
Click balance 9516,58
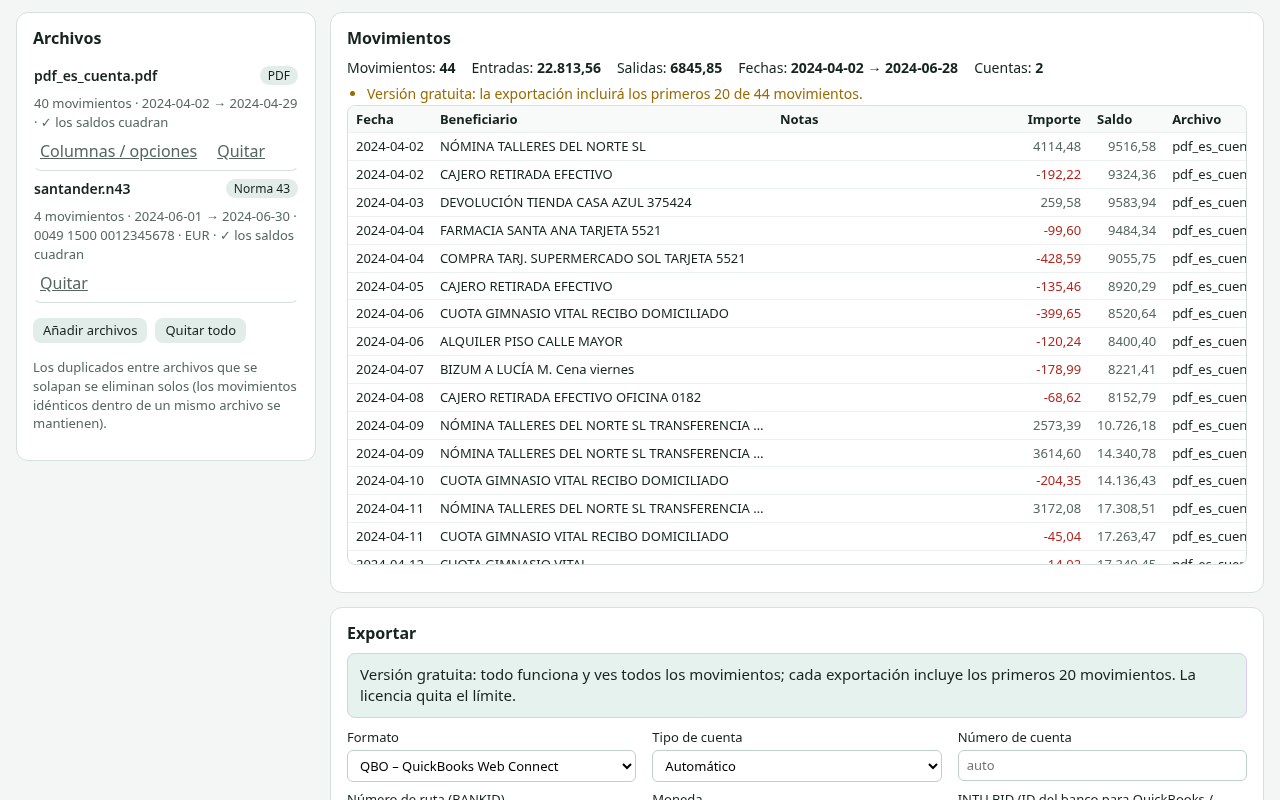(x=1132, y=146)
